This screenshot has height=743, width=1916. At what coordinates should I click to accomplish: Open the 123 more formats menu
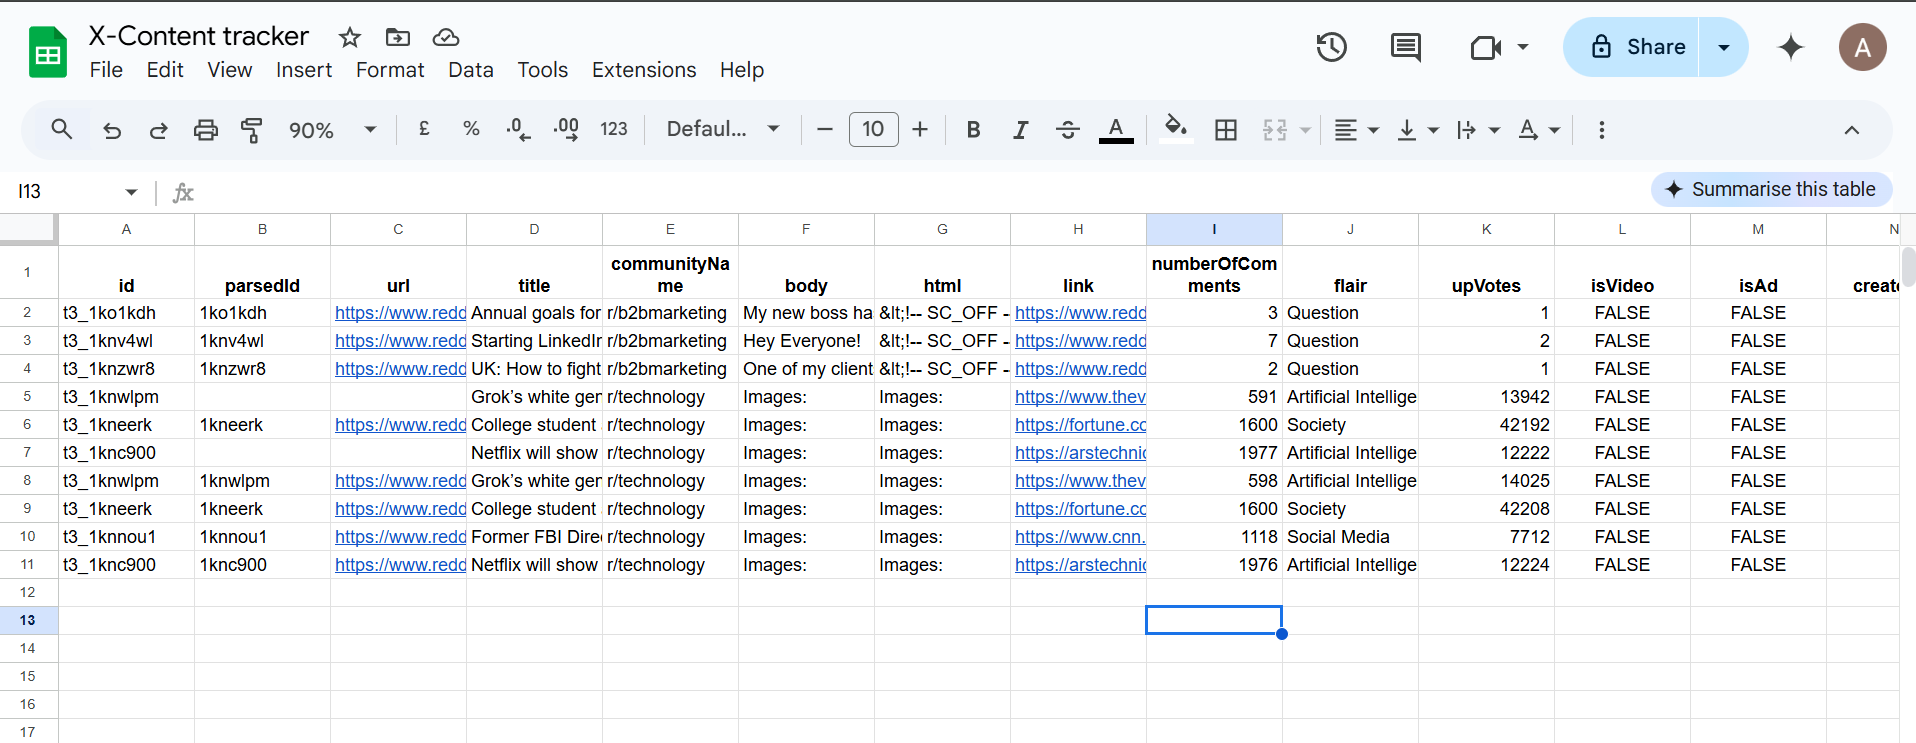[613, 129]
